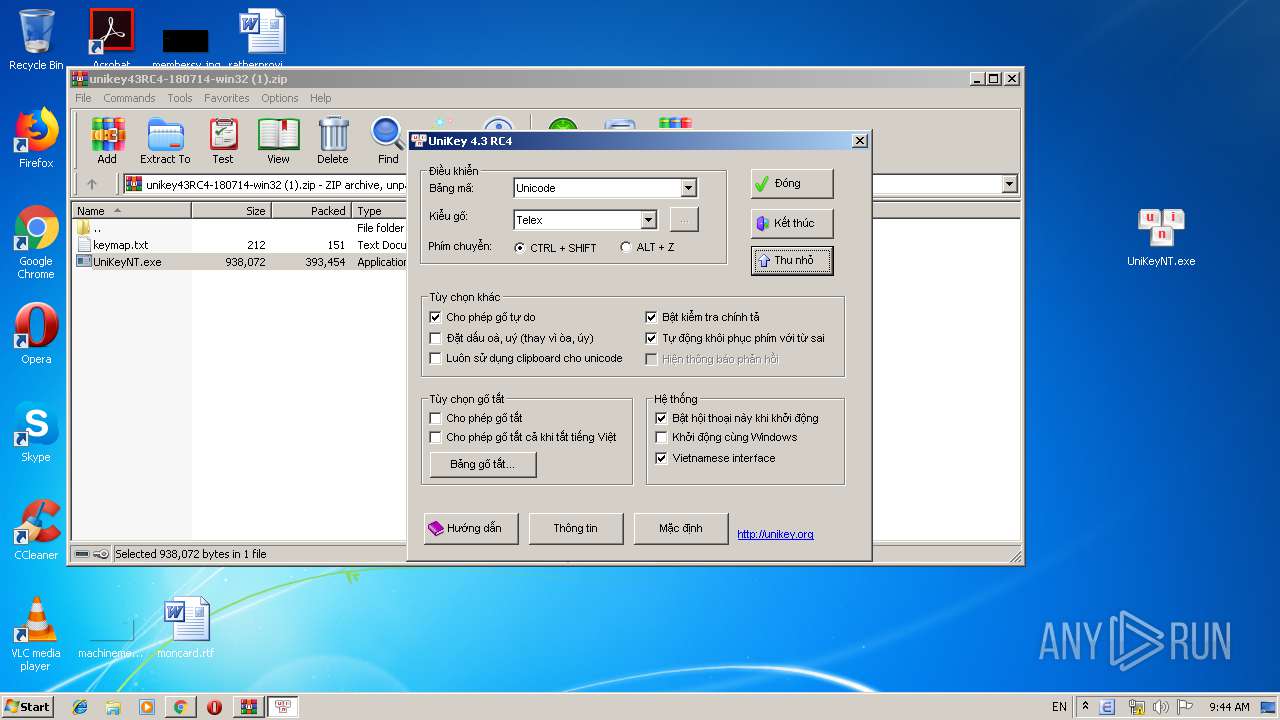The width and height of the screenshot is (1280, 720).
Task: Click the Test archive tool in WinRAR
Action: click(222, 140)
